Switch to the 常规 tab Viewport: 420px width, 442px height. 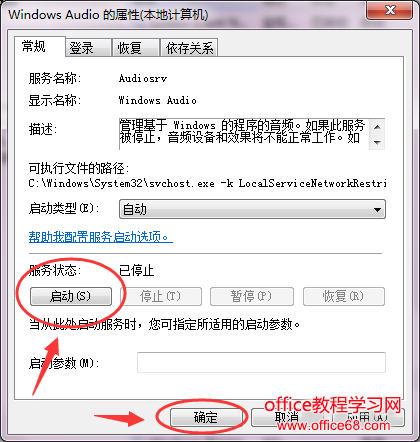click(34, 46)
